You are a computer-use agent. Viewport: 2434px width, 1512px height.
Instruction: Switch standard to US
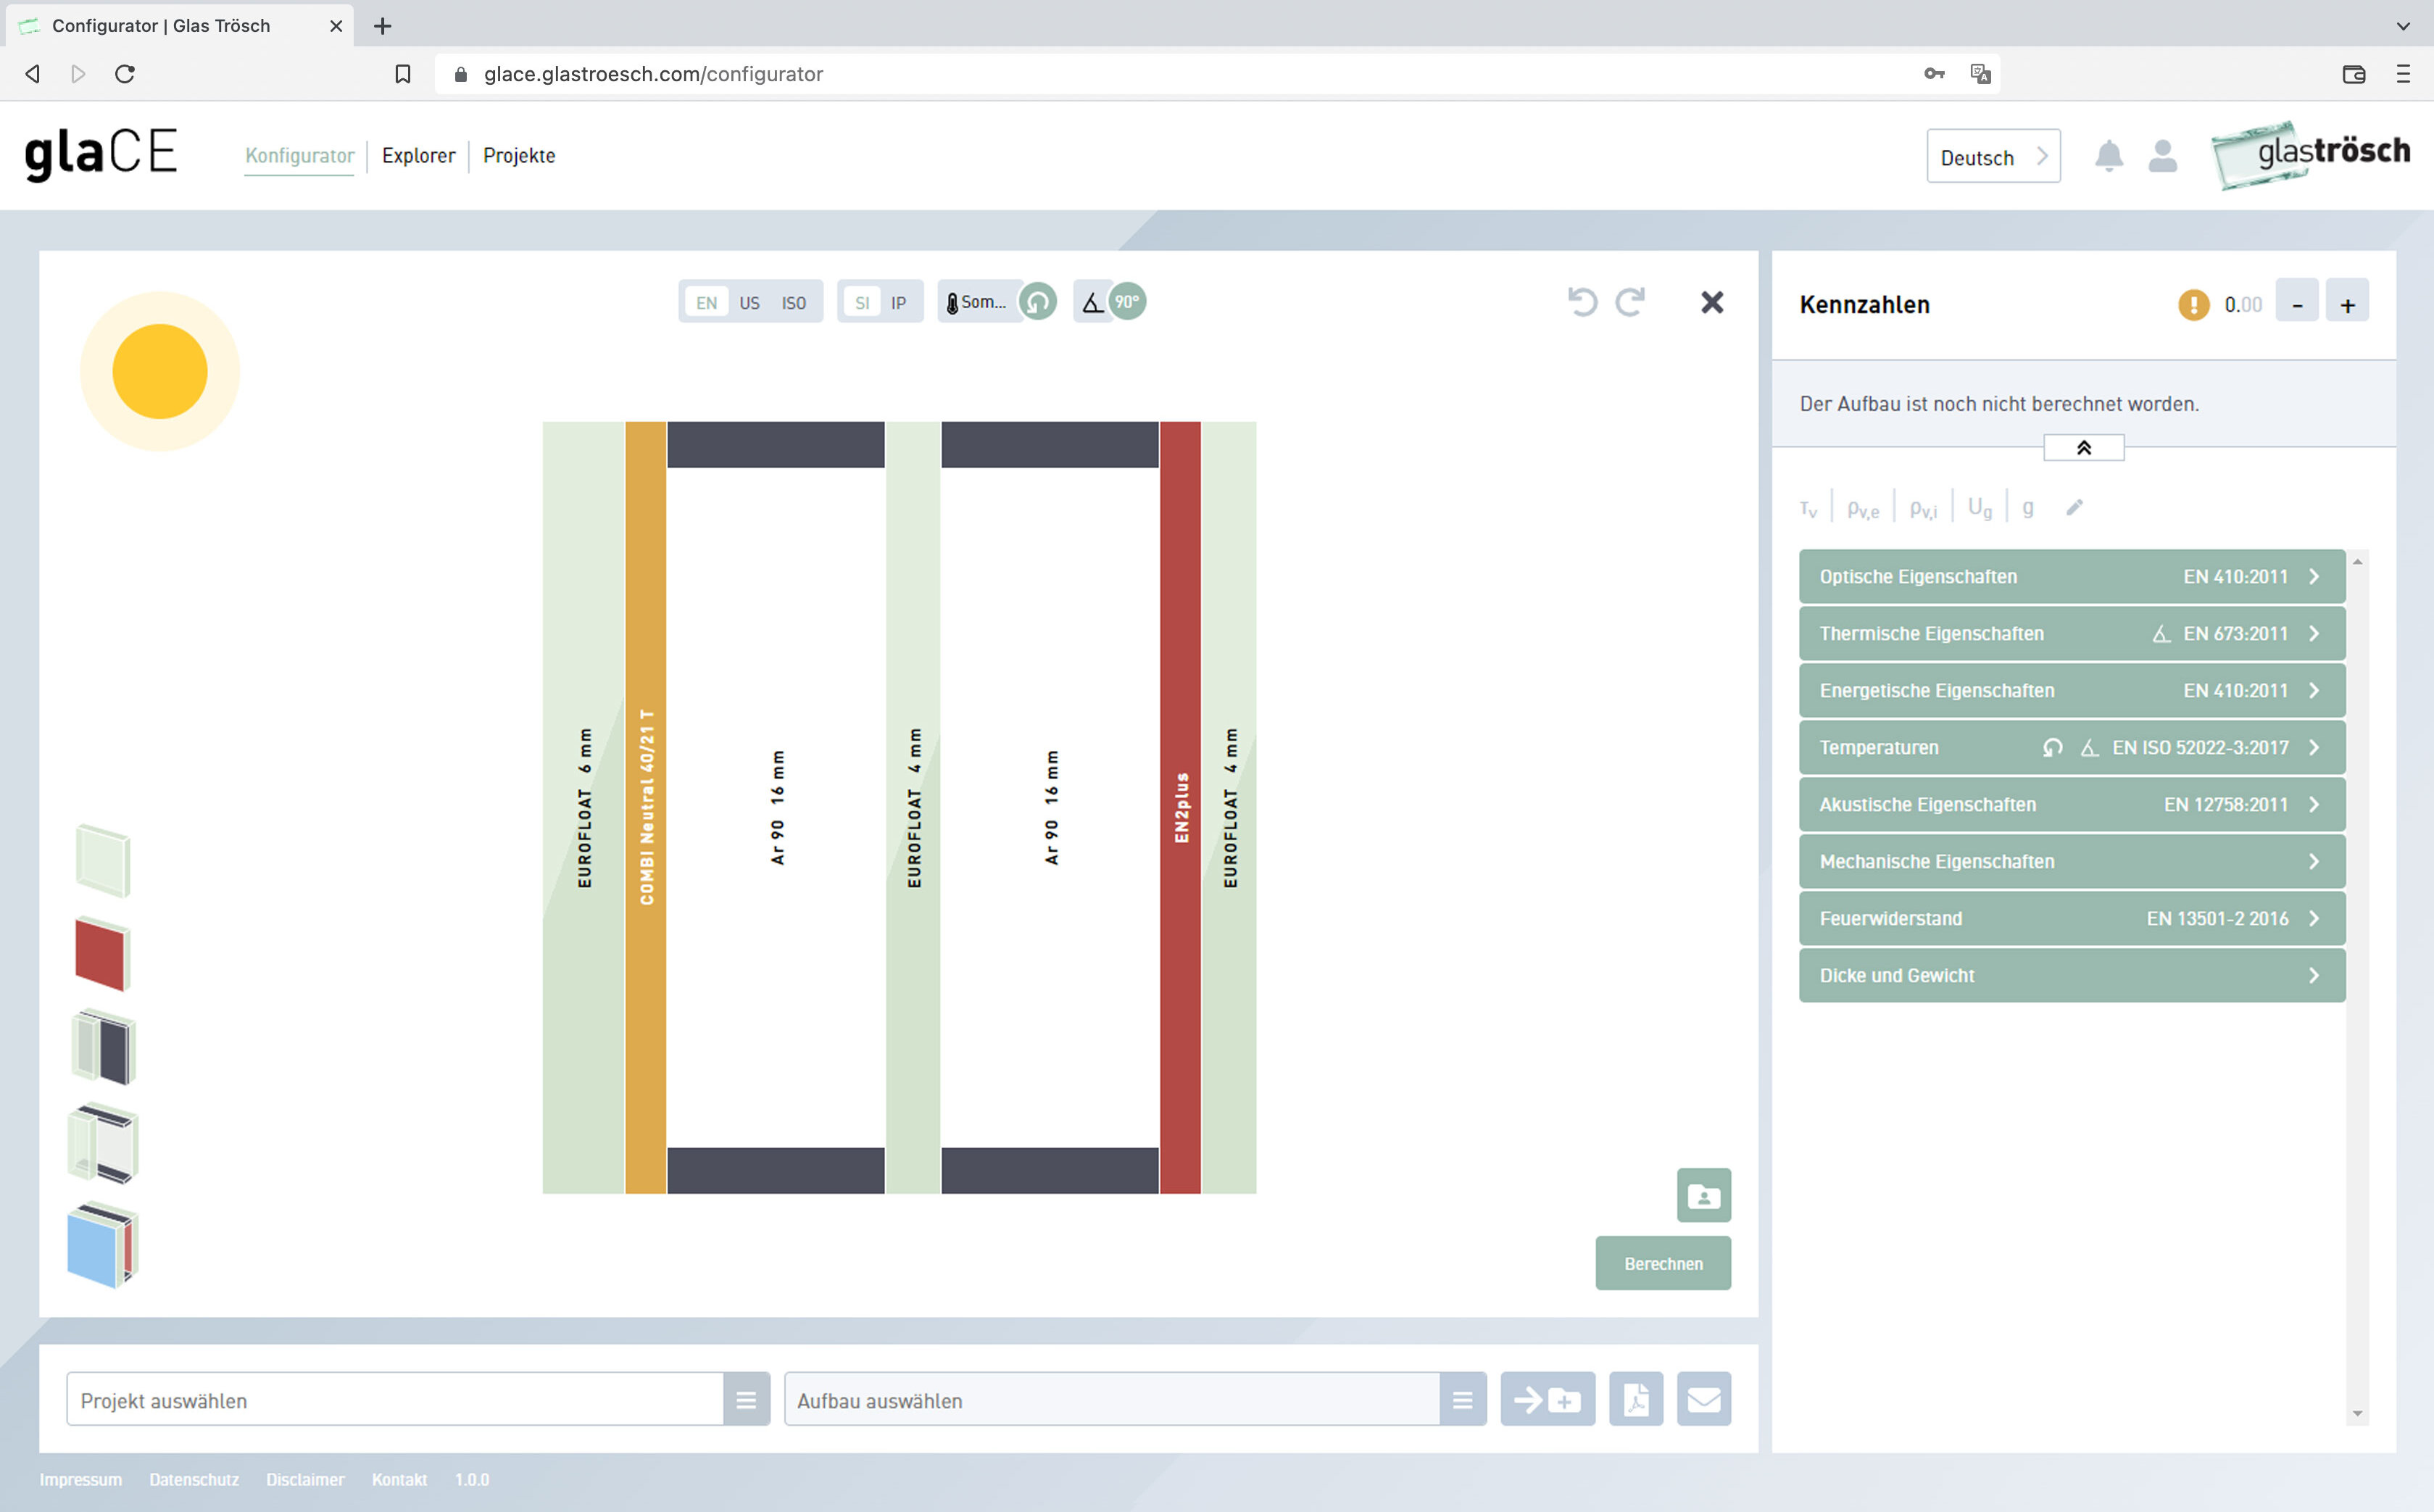[x=749, y=303]
